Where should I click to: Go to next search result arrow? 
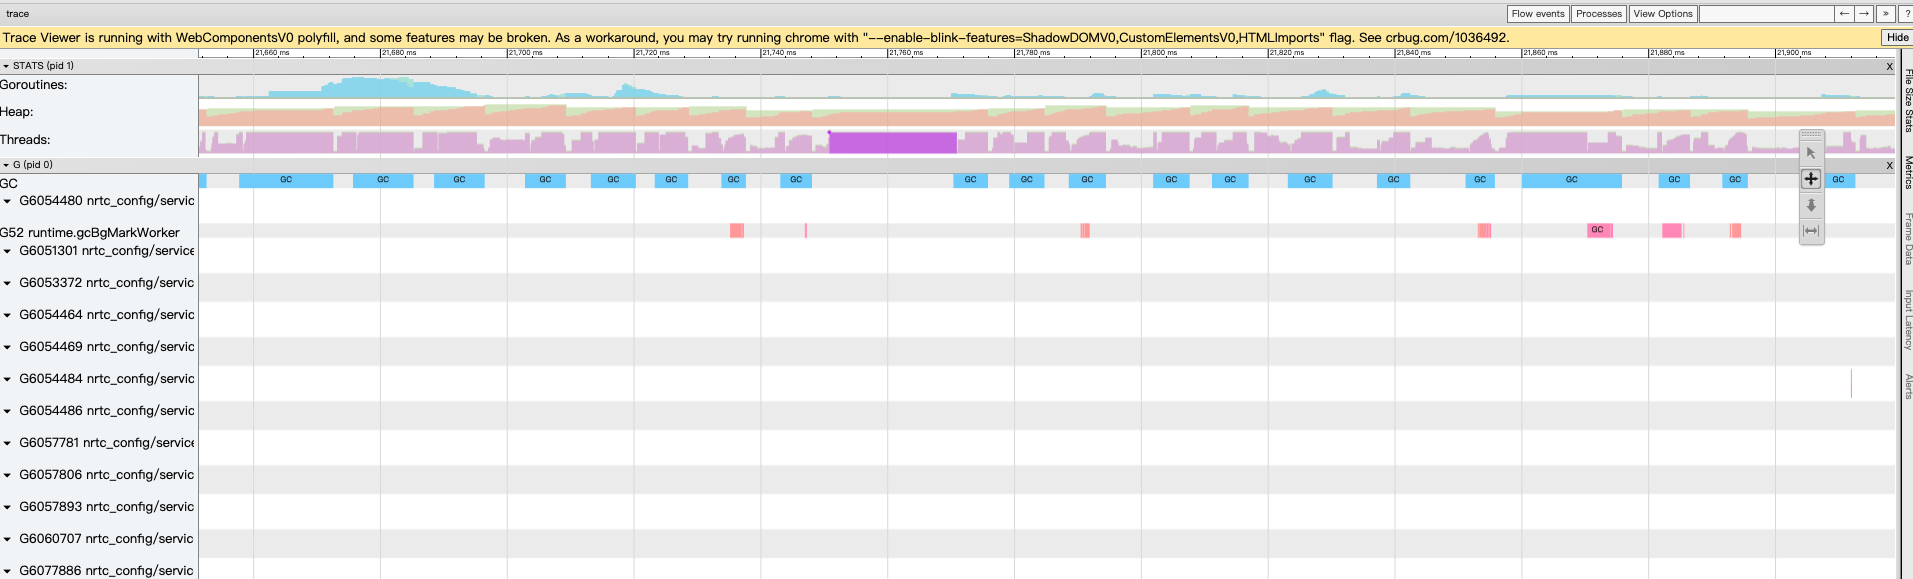click(x=1864, y=14)
